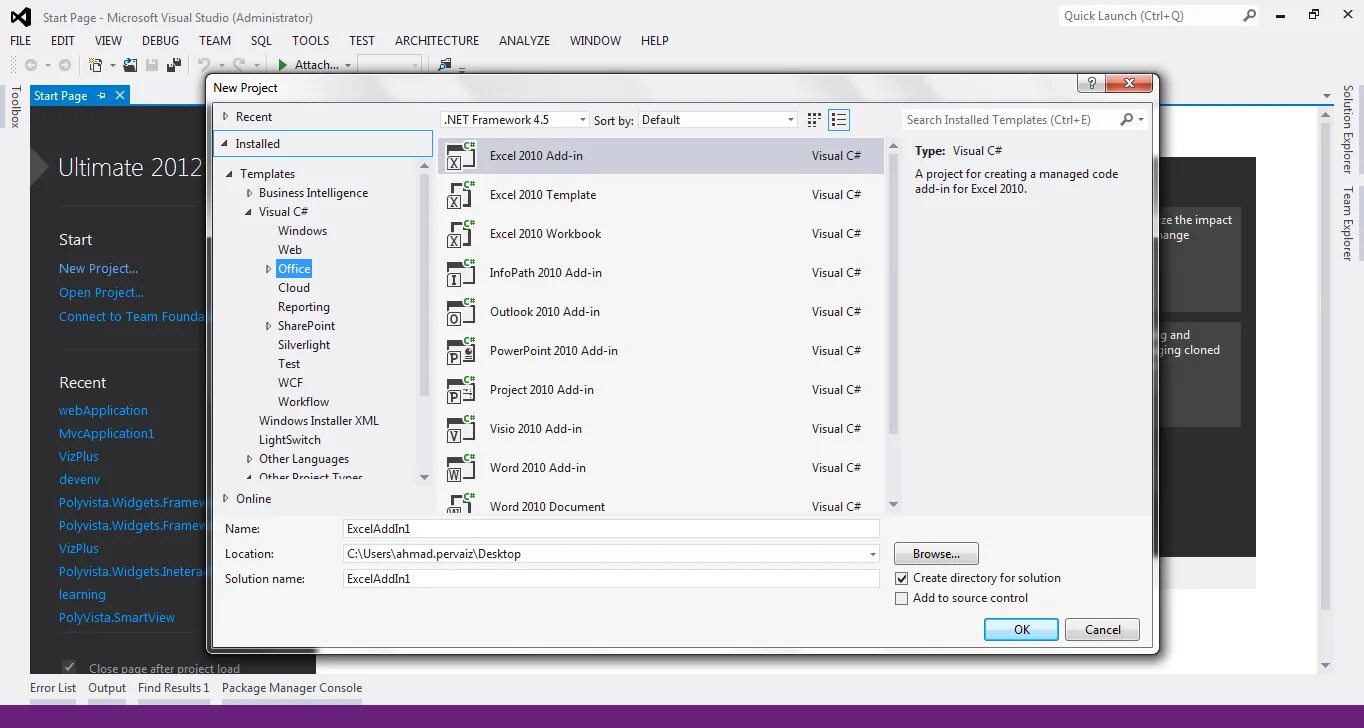This screenshot has width=1364, height=728.
Task: Expand the Other Languages tree node
Action: 250,459
